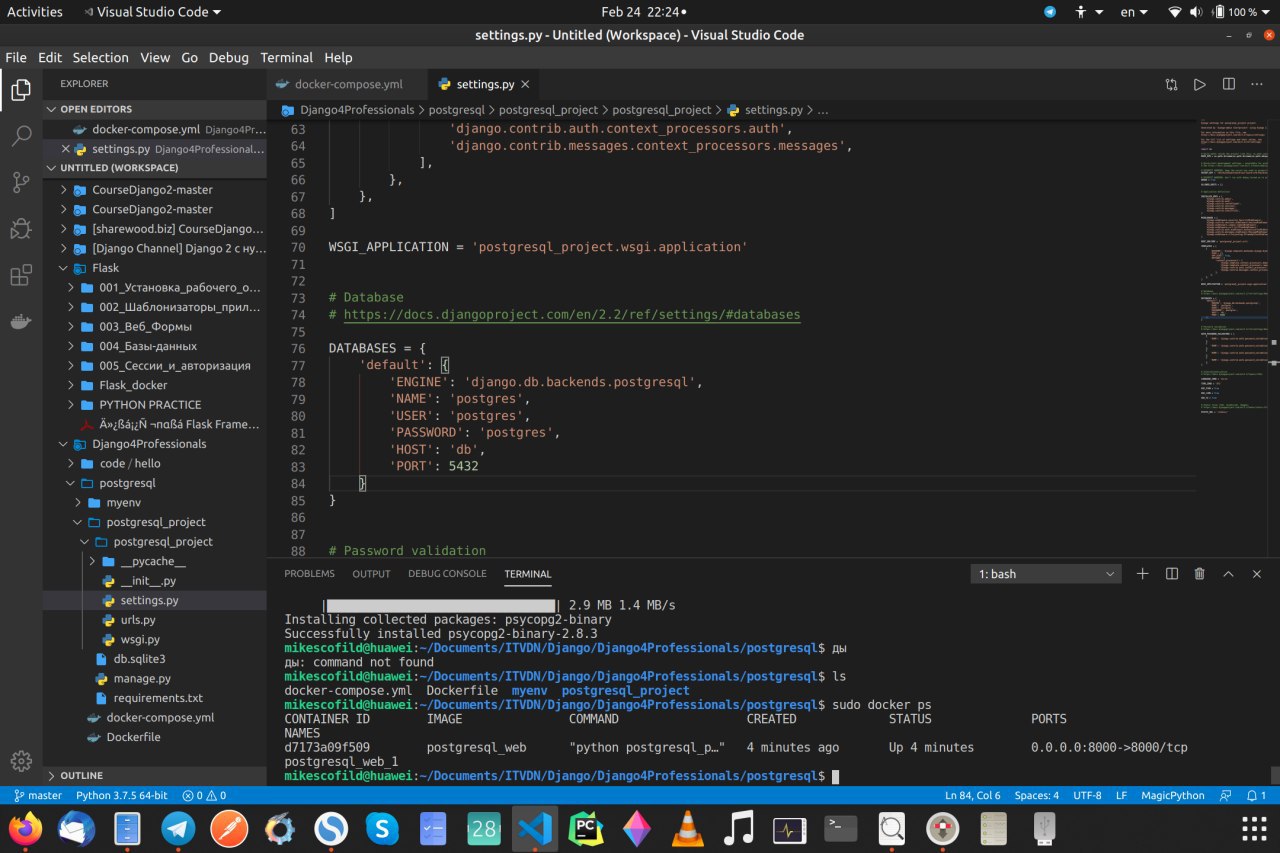The height and width of the screenshot is (853, 1280).
Task: Open manage.py in the explorer
Action: pos(154,679)
